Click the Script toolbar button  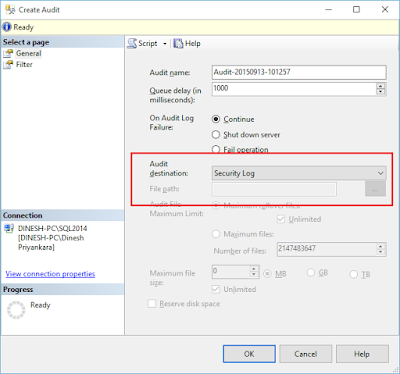[x=143, y=43]
